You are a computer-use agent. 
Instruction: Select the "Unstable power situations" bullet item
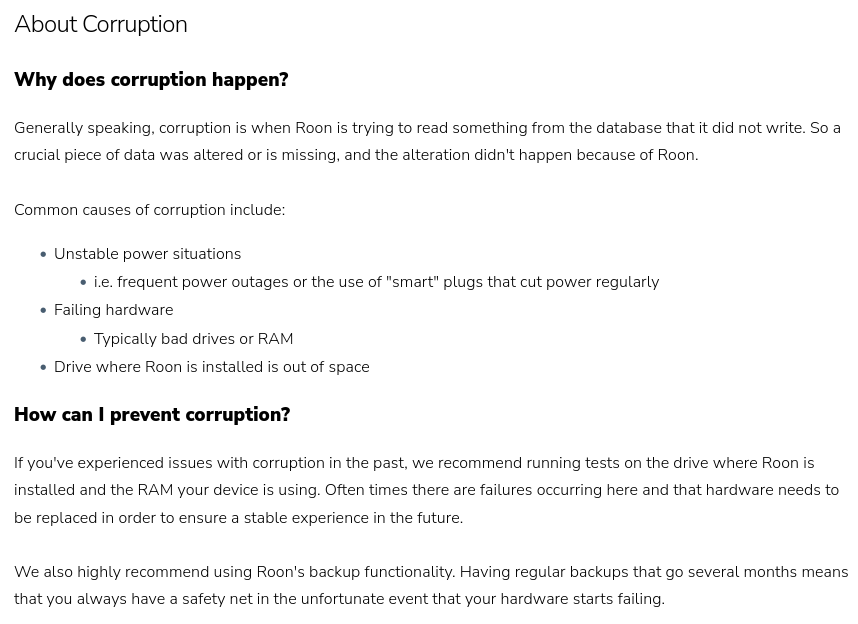pos(147,254)
